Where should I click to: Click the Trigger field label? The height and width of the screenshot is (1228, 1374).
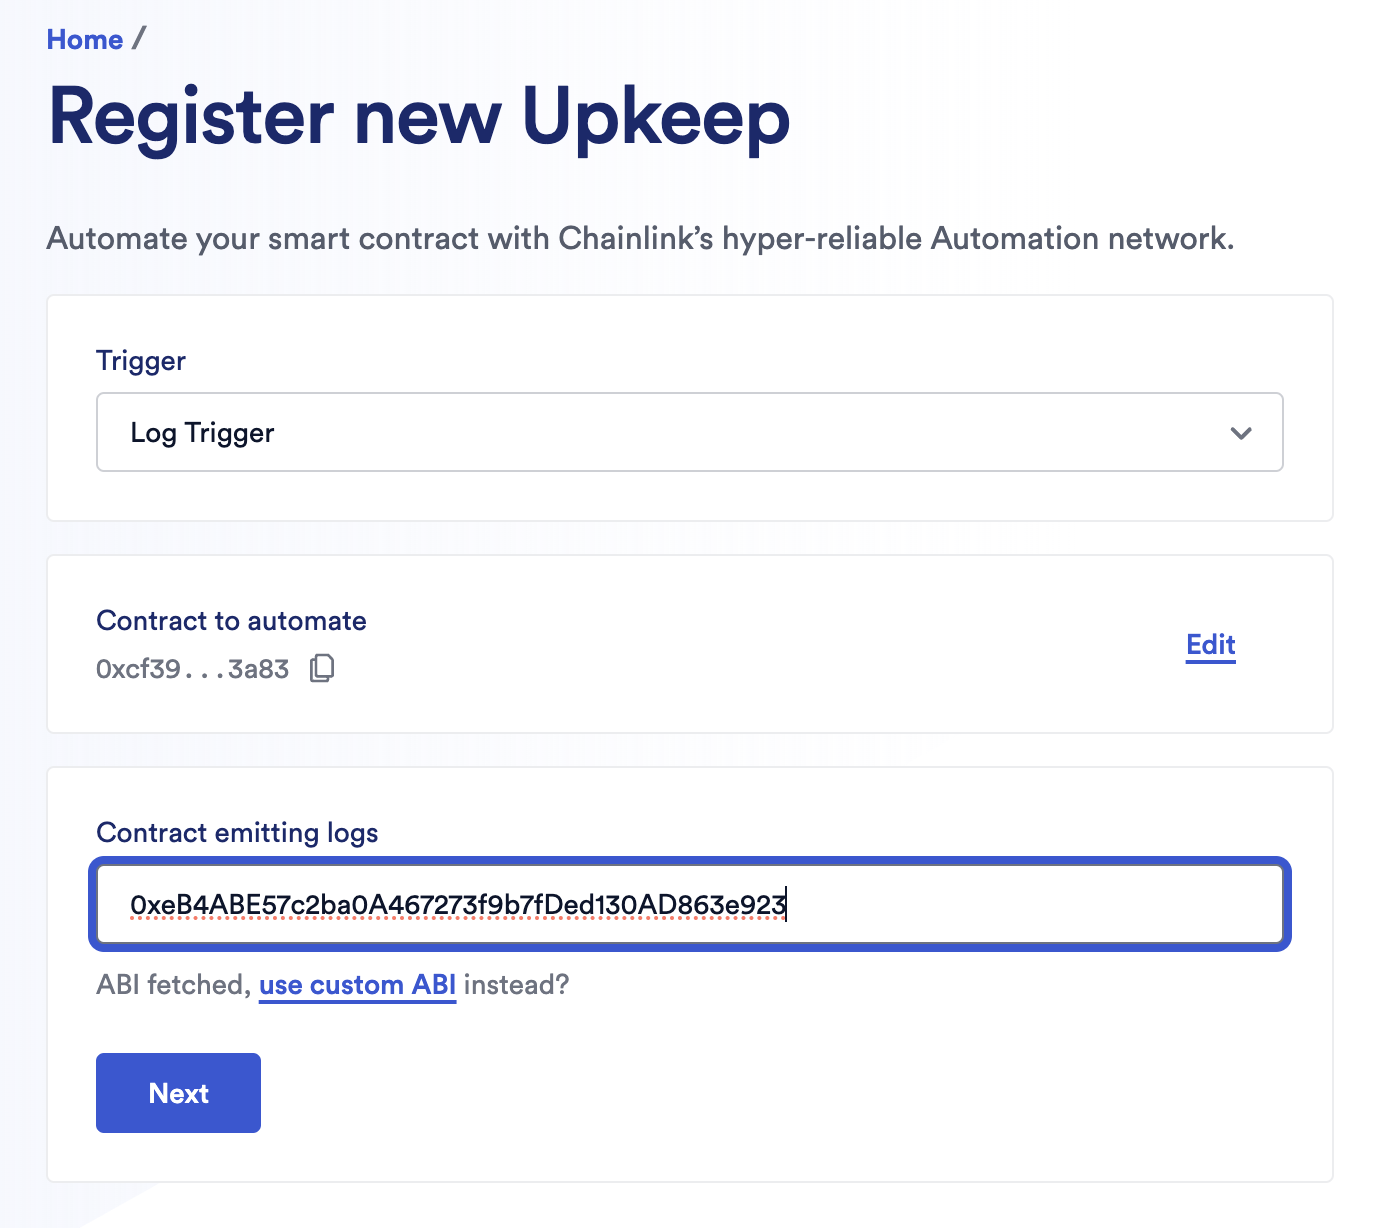141,361
